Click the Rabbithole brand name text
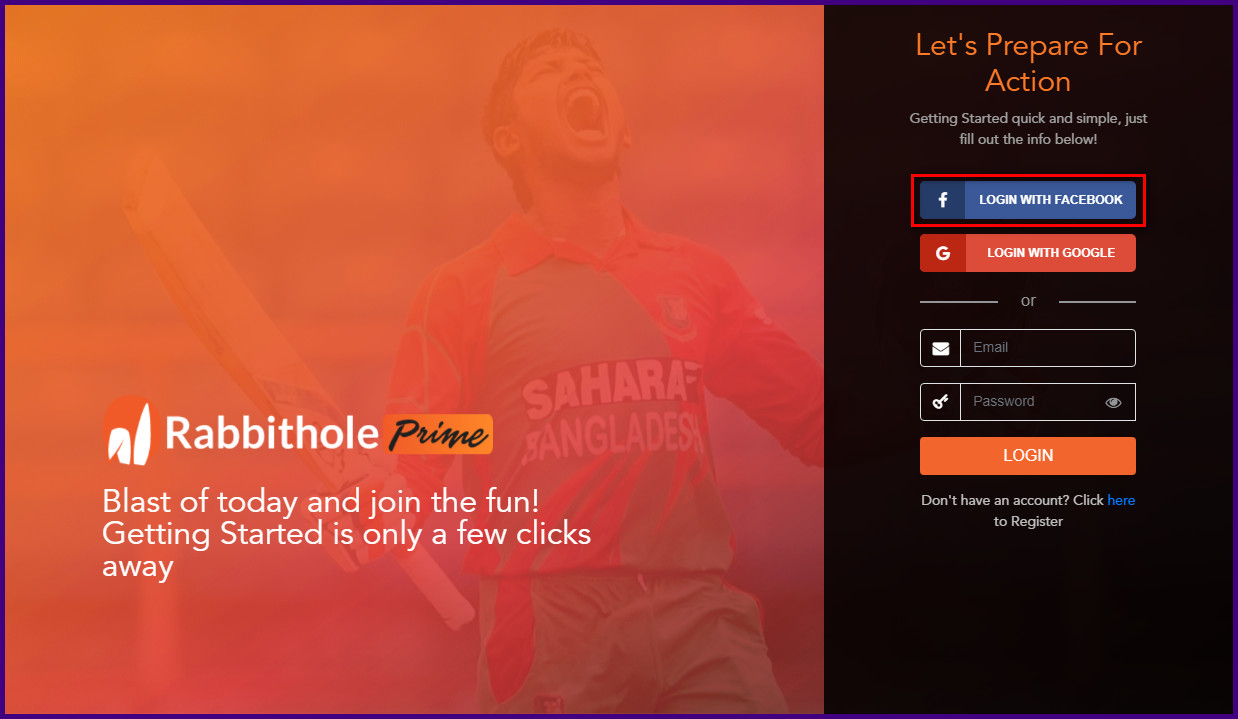 pyautogui.click(x=272, y=432)
